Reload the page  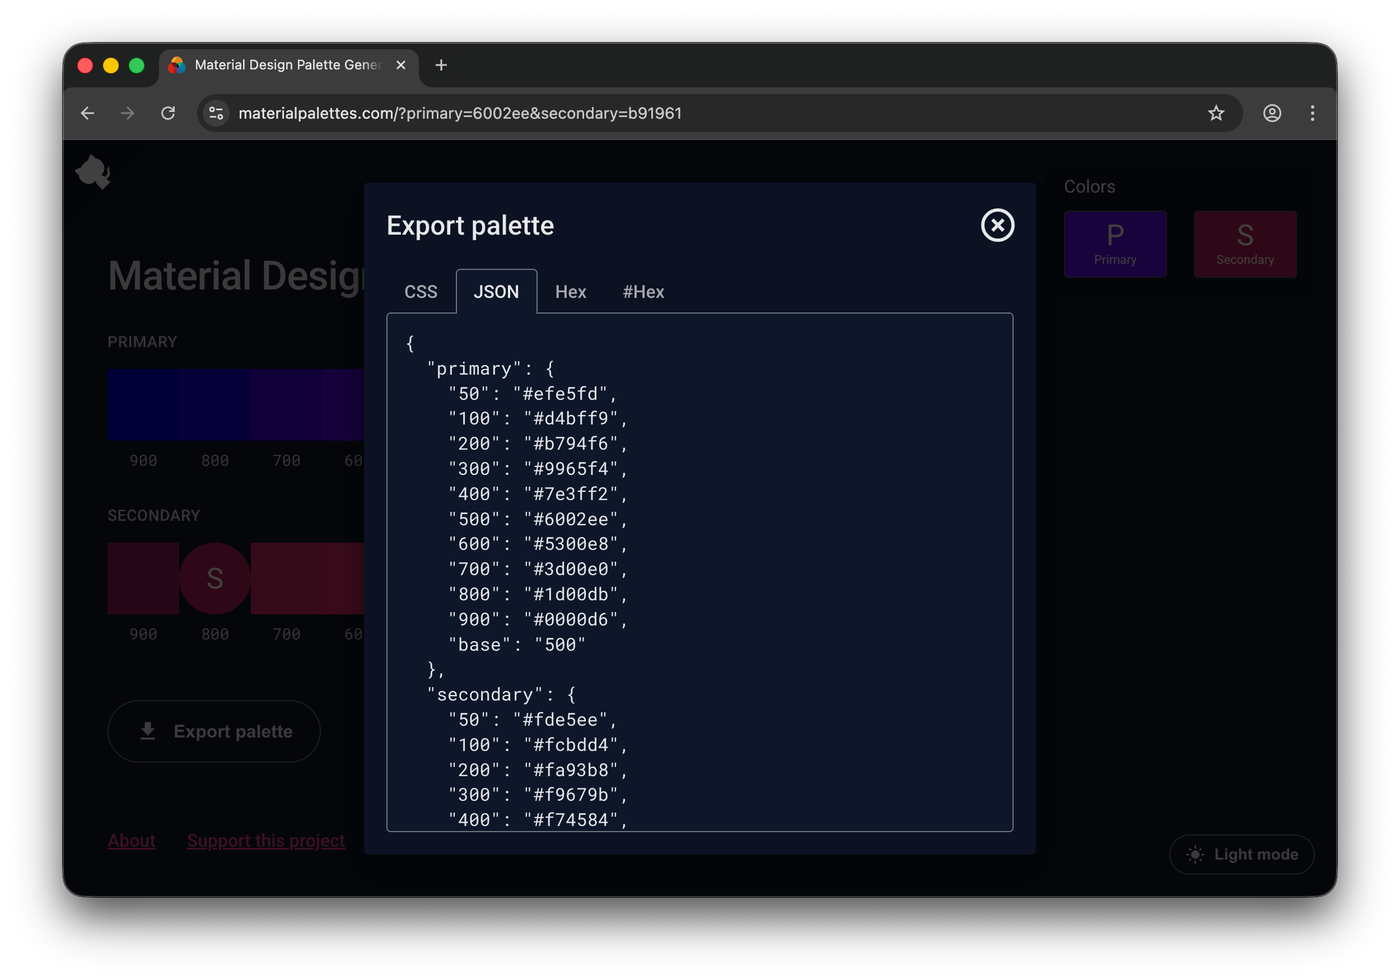tap(168, 113)
